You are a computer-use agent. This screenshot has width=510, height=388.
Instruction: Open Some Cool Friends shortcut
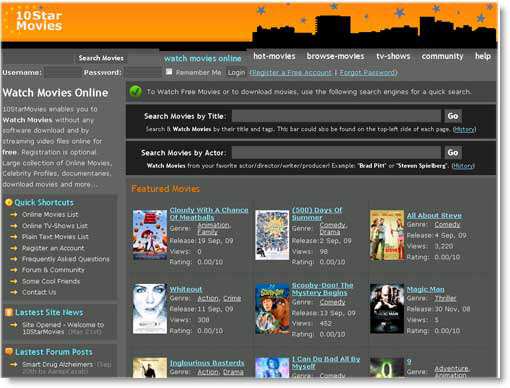coord(51,281)
